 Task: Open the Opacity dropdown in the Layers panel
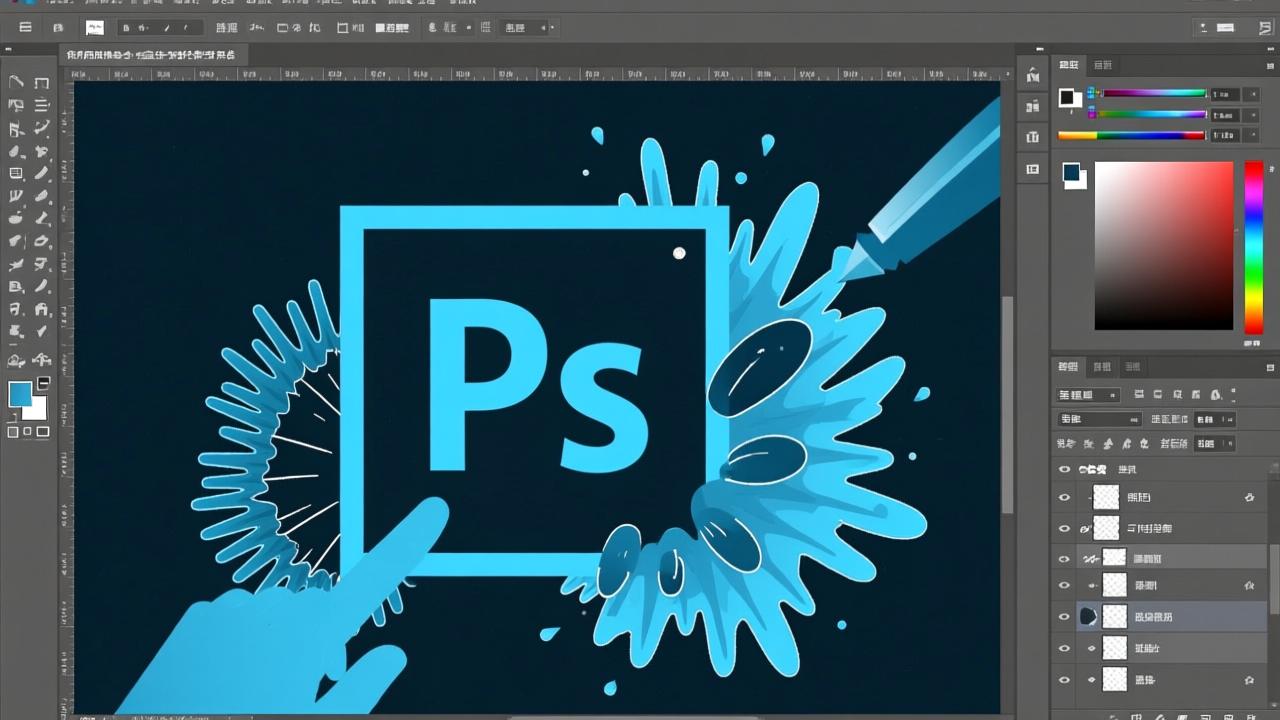tap(1214, 419)
